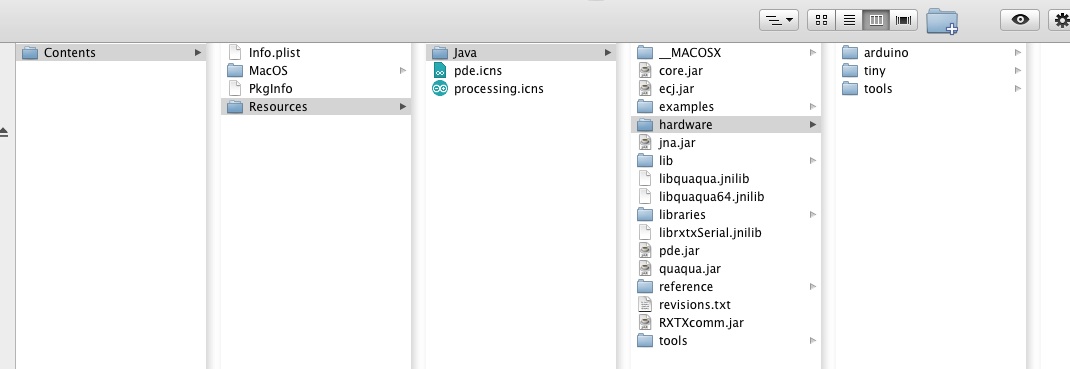
Task: Click the folder icon beside libraries
Action: click(645, 215)
